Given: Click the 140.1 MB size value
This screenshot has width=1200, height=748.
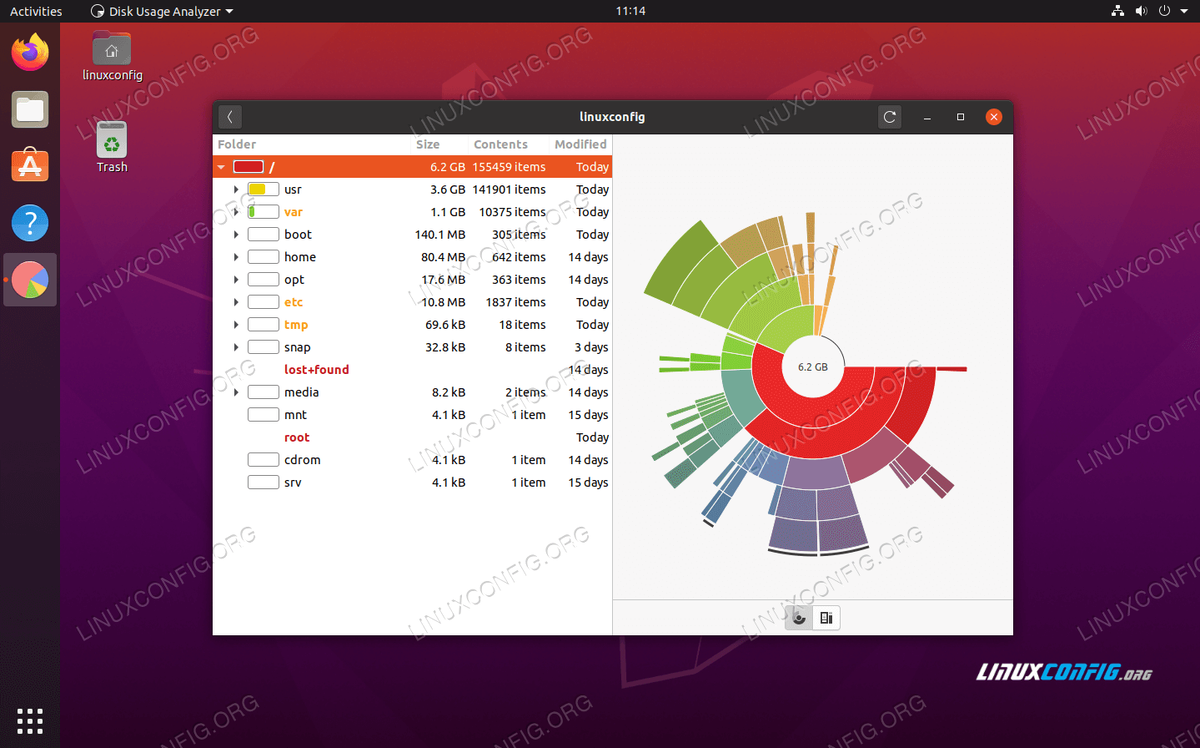Looking at the screenshot, I should [440, 234].
